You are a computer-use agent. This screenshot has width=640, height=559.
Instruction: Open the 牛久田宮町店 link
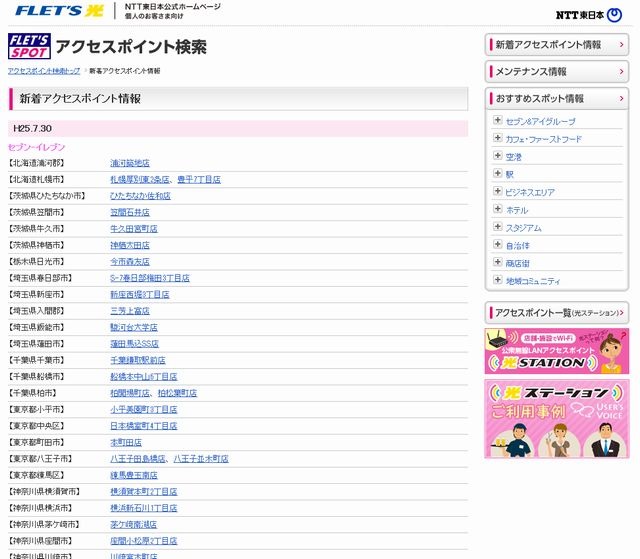tap(134, 229)
